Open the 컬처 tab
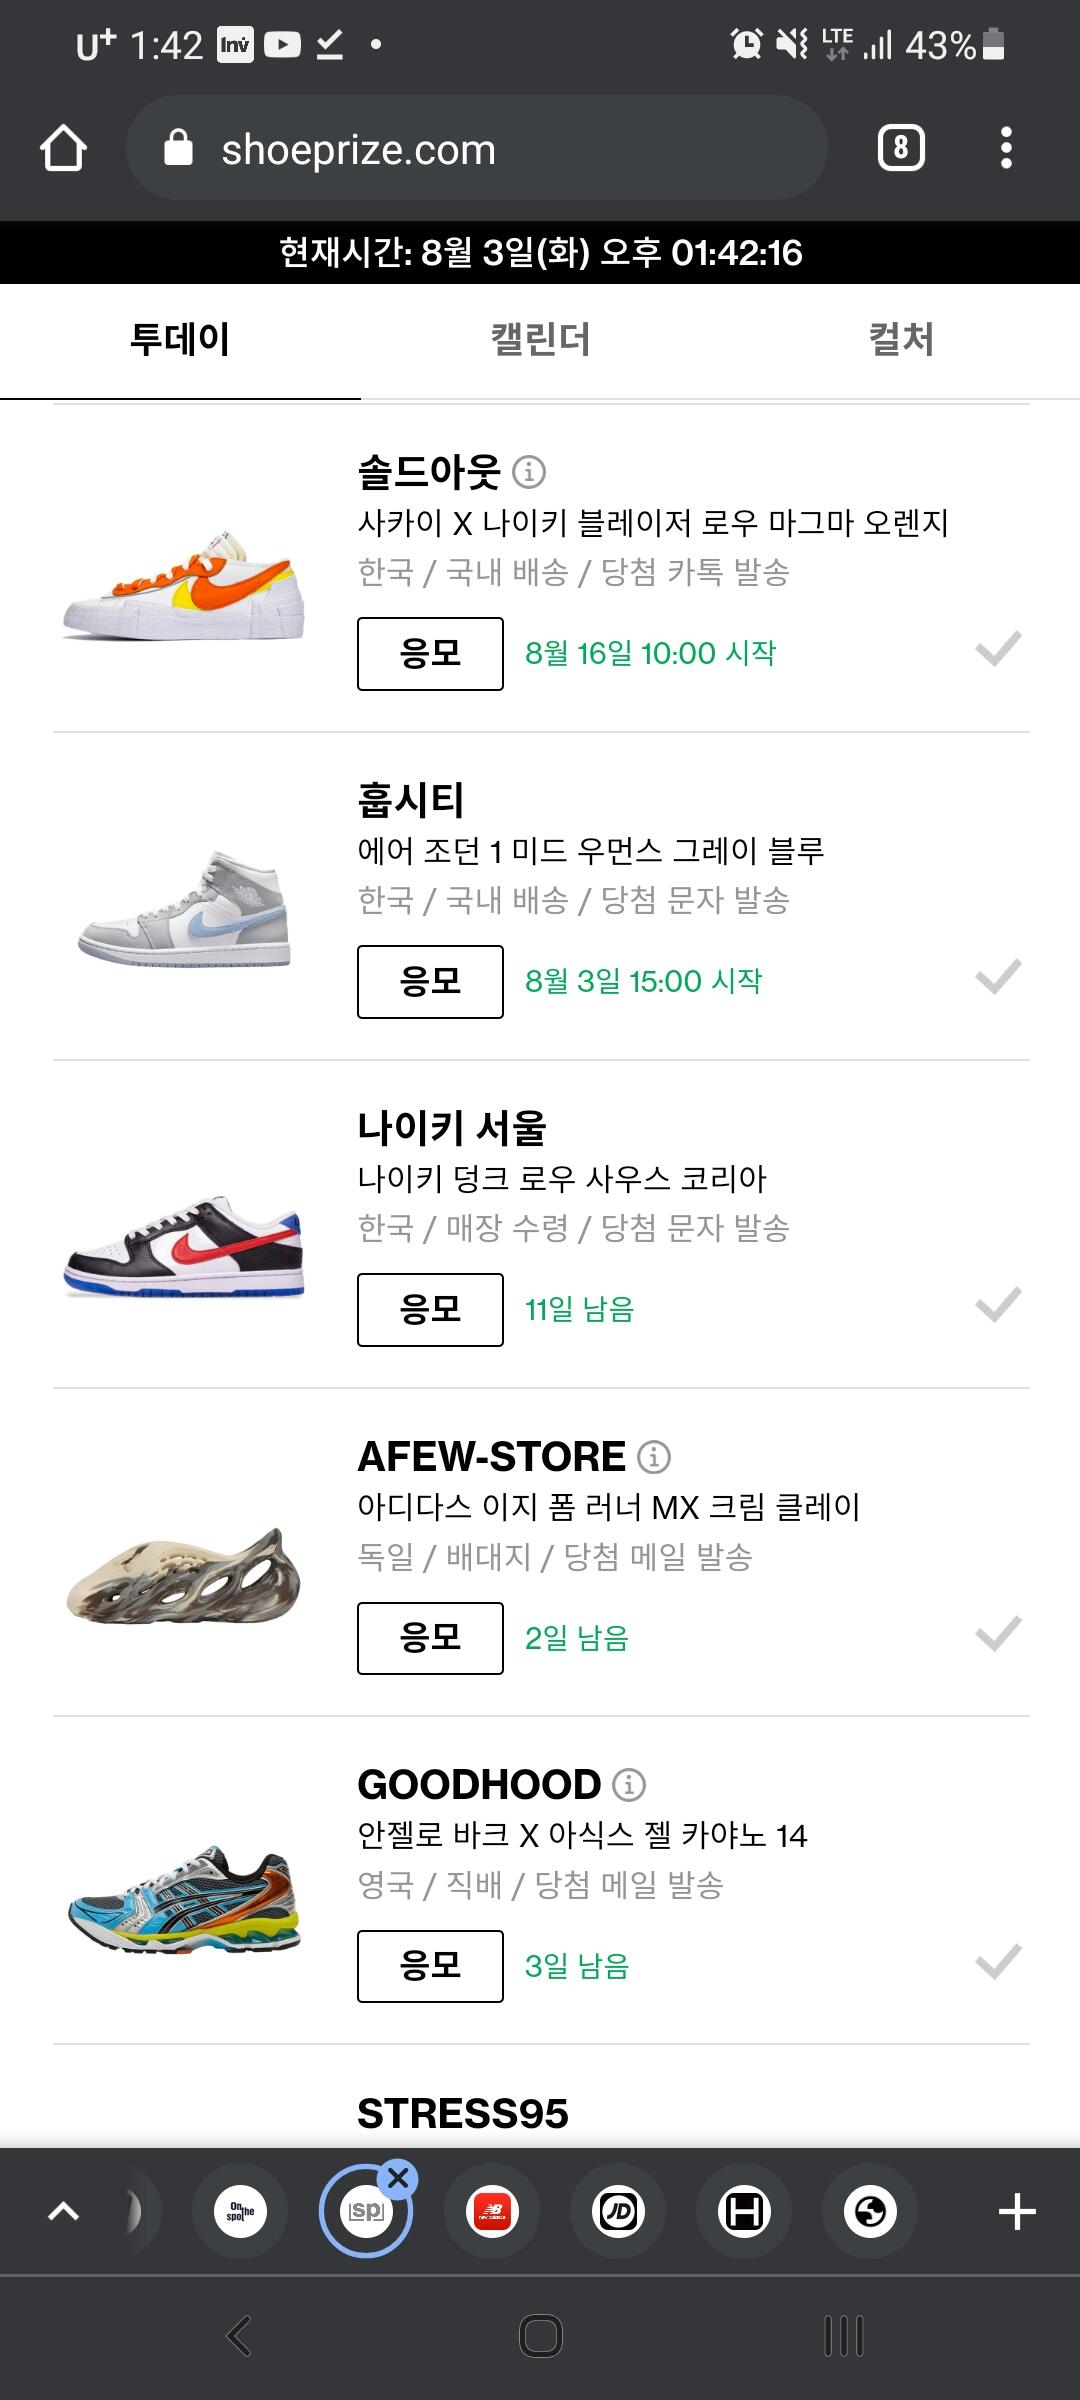Viewport: 1080px width, 2400px height. click(x=900, y=340)
